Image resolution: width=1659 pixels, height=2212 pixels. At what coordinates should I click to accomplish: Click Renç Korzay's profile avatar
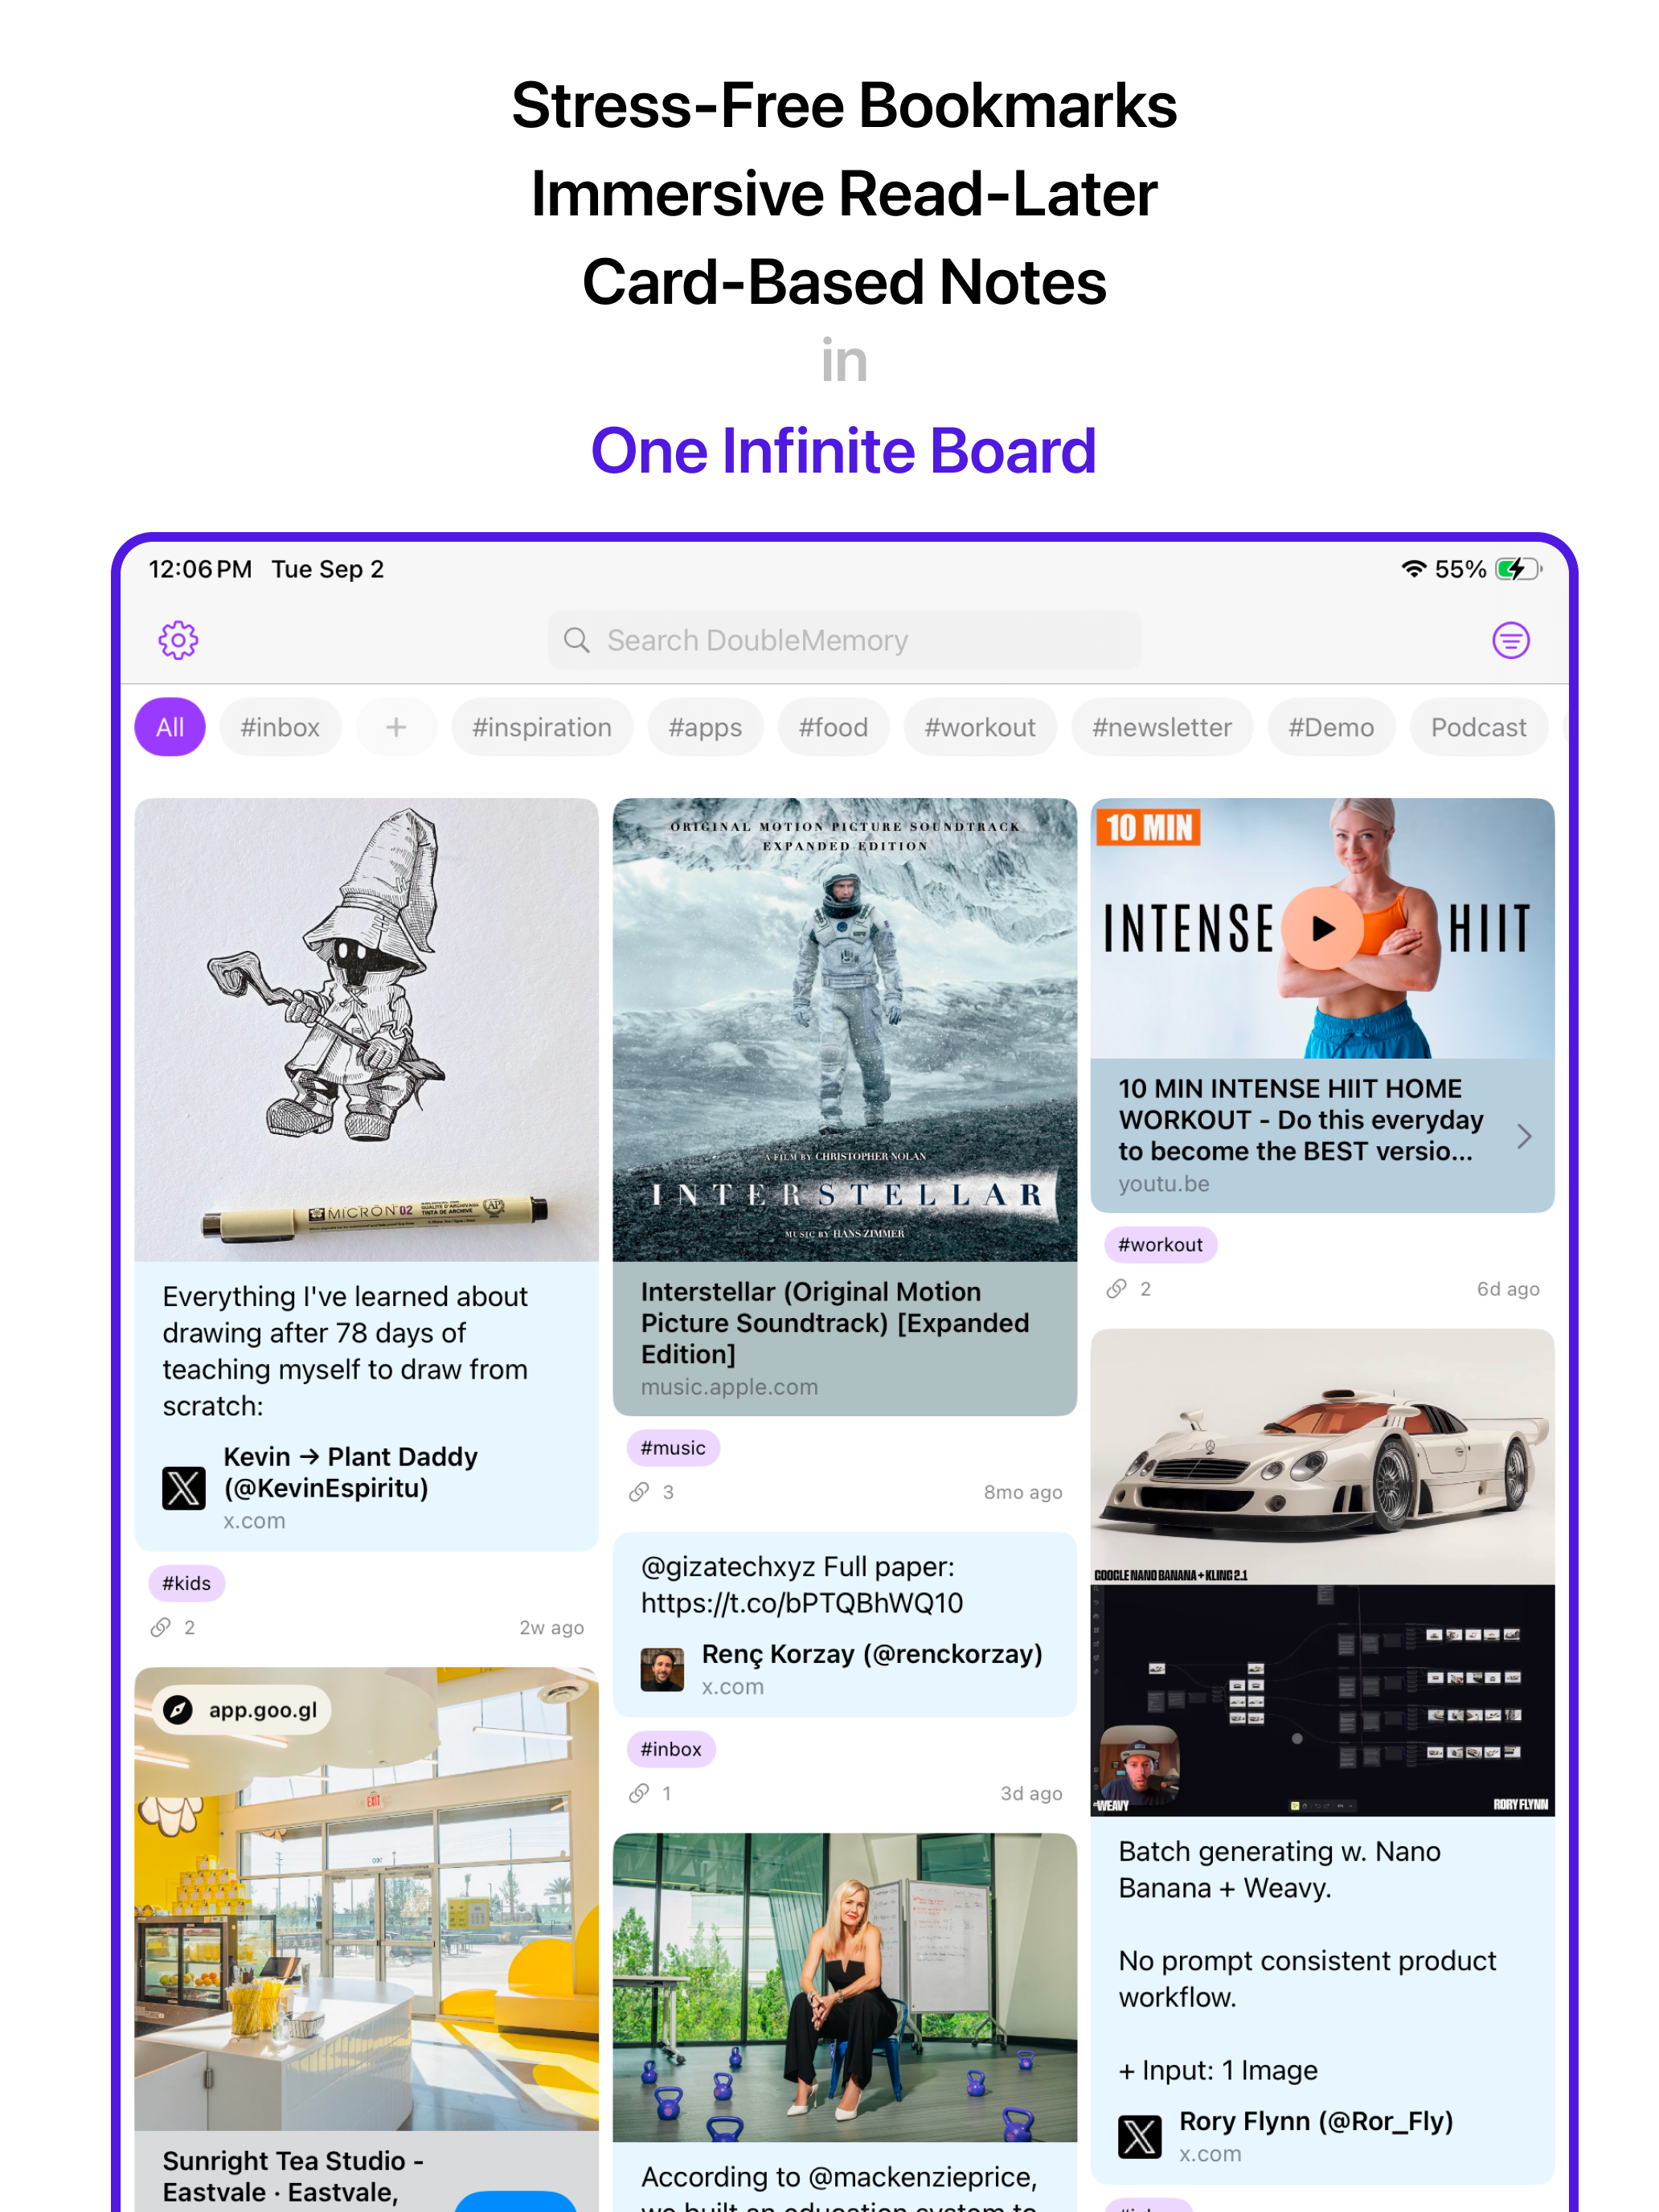click(x=662, y=1669)
